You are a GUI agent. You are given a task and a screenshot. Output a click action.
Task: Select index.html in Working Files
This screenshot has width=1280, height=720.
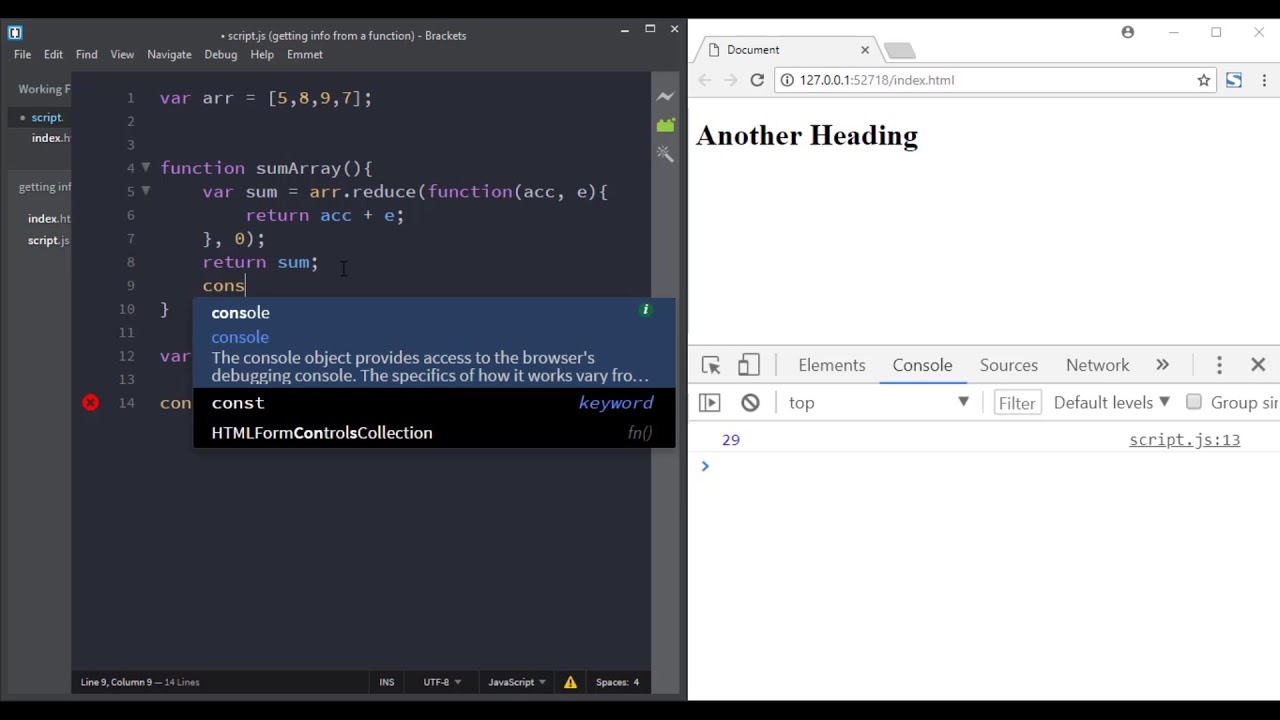51,138
